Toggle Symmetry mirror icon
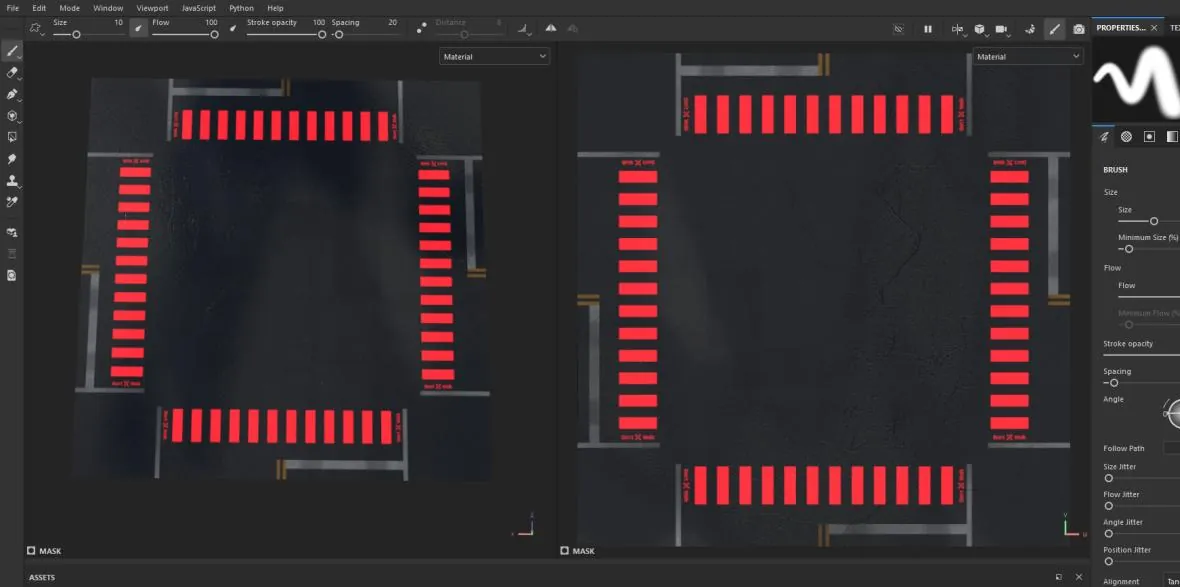Screen dimensions: 1180x587 click(x=551, y=29)
